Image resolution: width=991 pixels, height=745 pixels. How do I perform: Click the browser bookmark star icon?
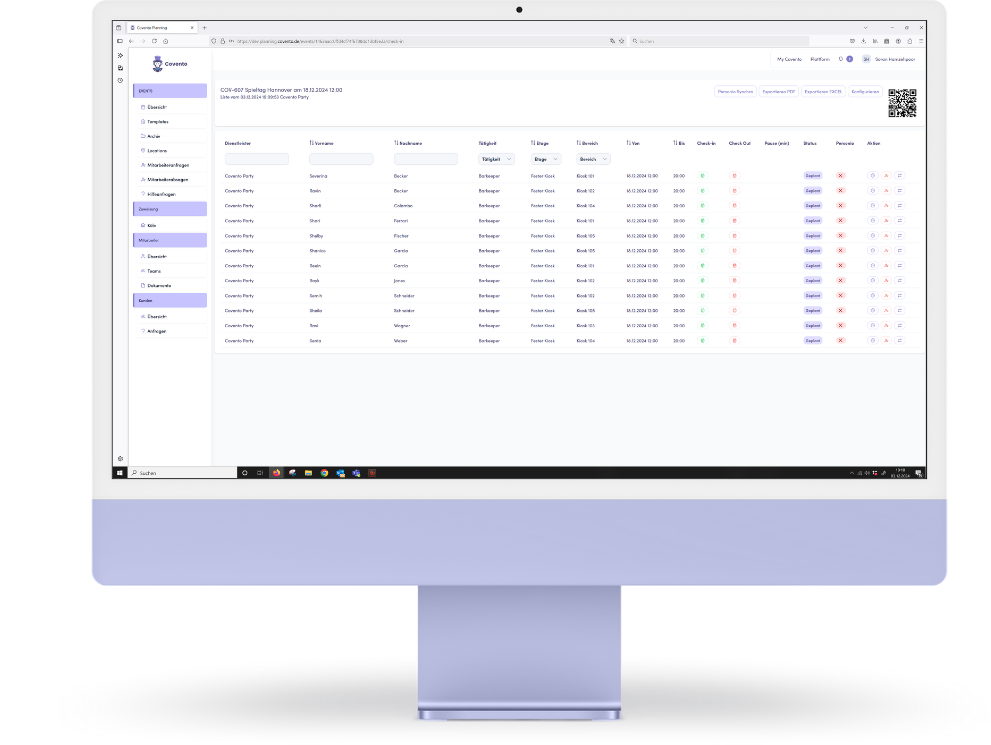point(621,41)
